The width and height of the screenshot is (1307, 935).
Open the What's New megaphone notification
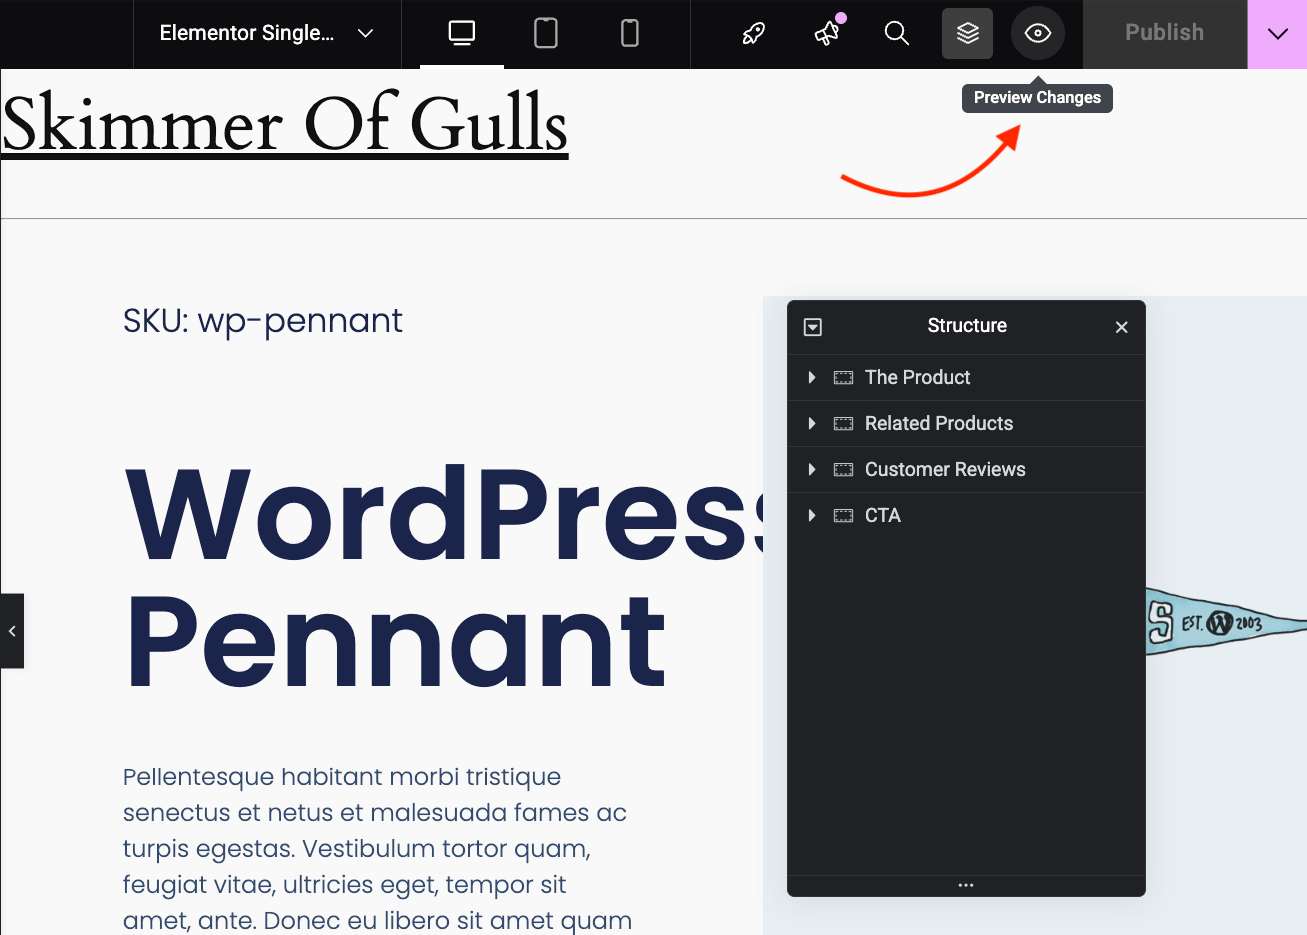[x=826, y=33]
